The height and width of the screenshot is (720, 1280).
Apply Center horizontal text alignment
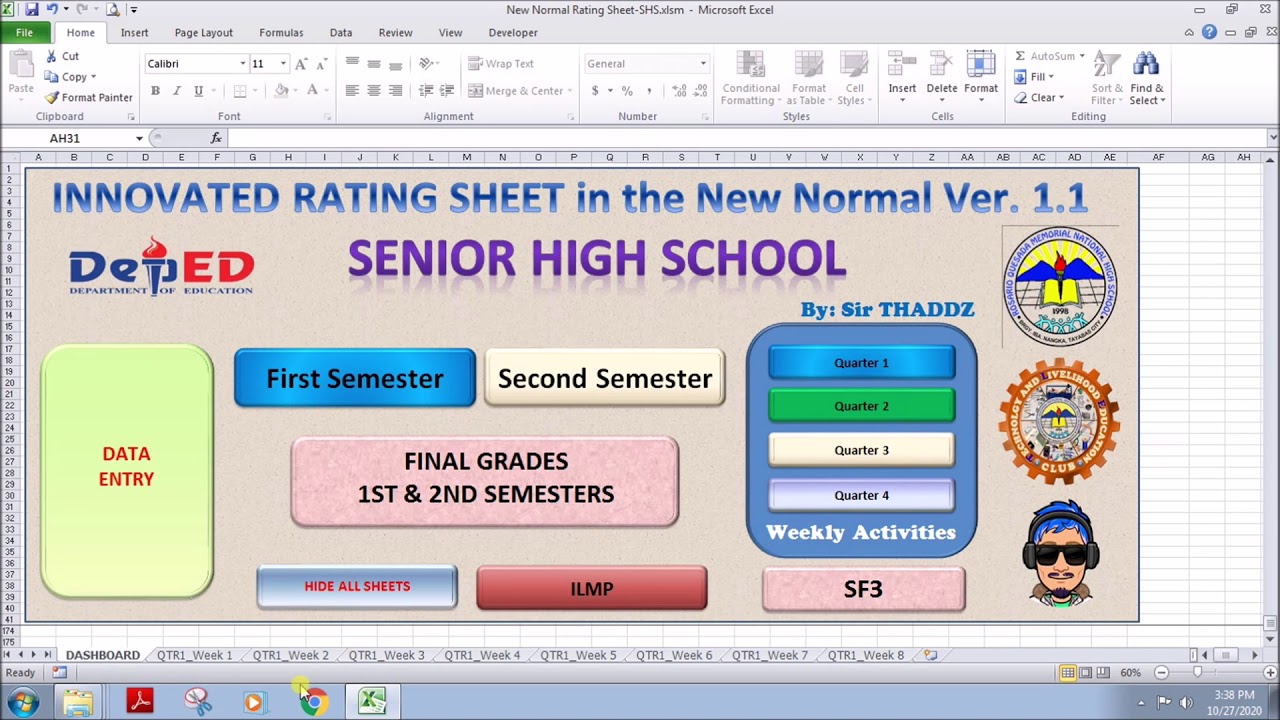[374, 91]
